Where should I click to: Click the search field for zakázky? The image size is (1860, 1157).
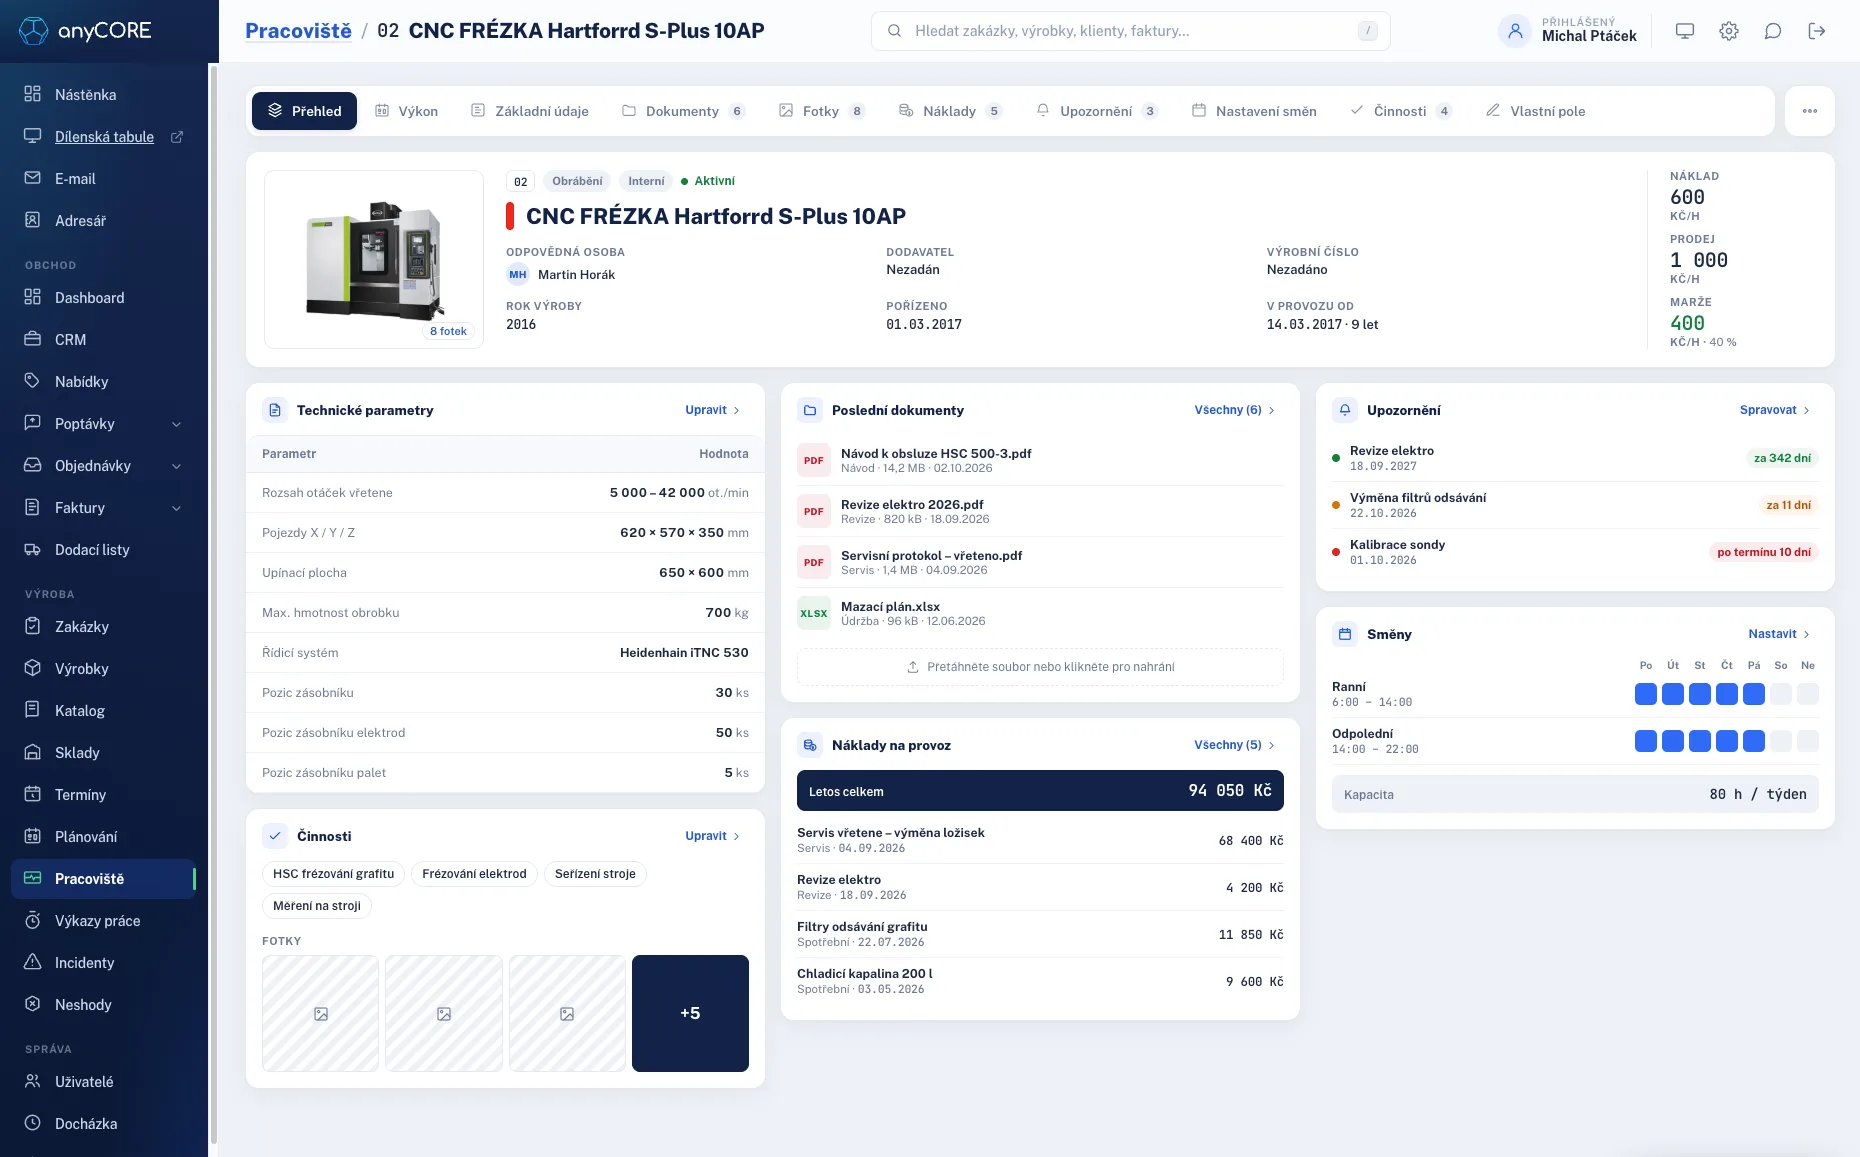tap(1131, 31)
